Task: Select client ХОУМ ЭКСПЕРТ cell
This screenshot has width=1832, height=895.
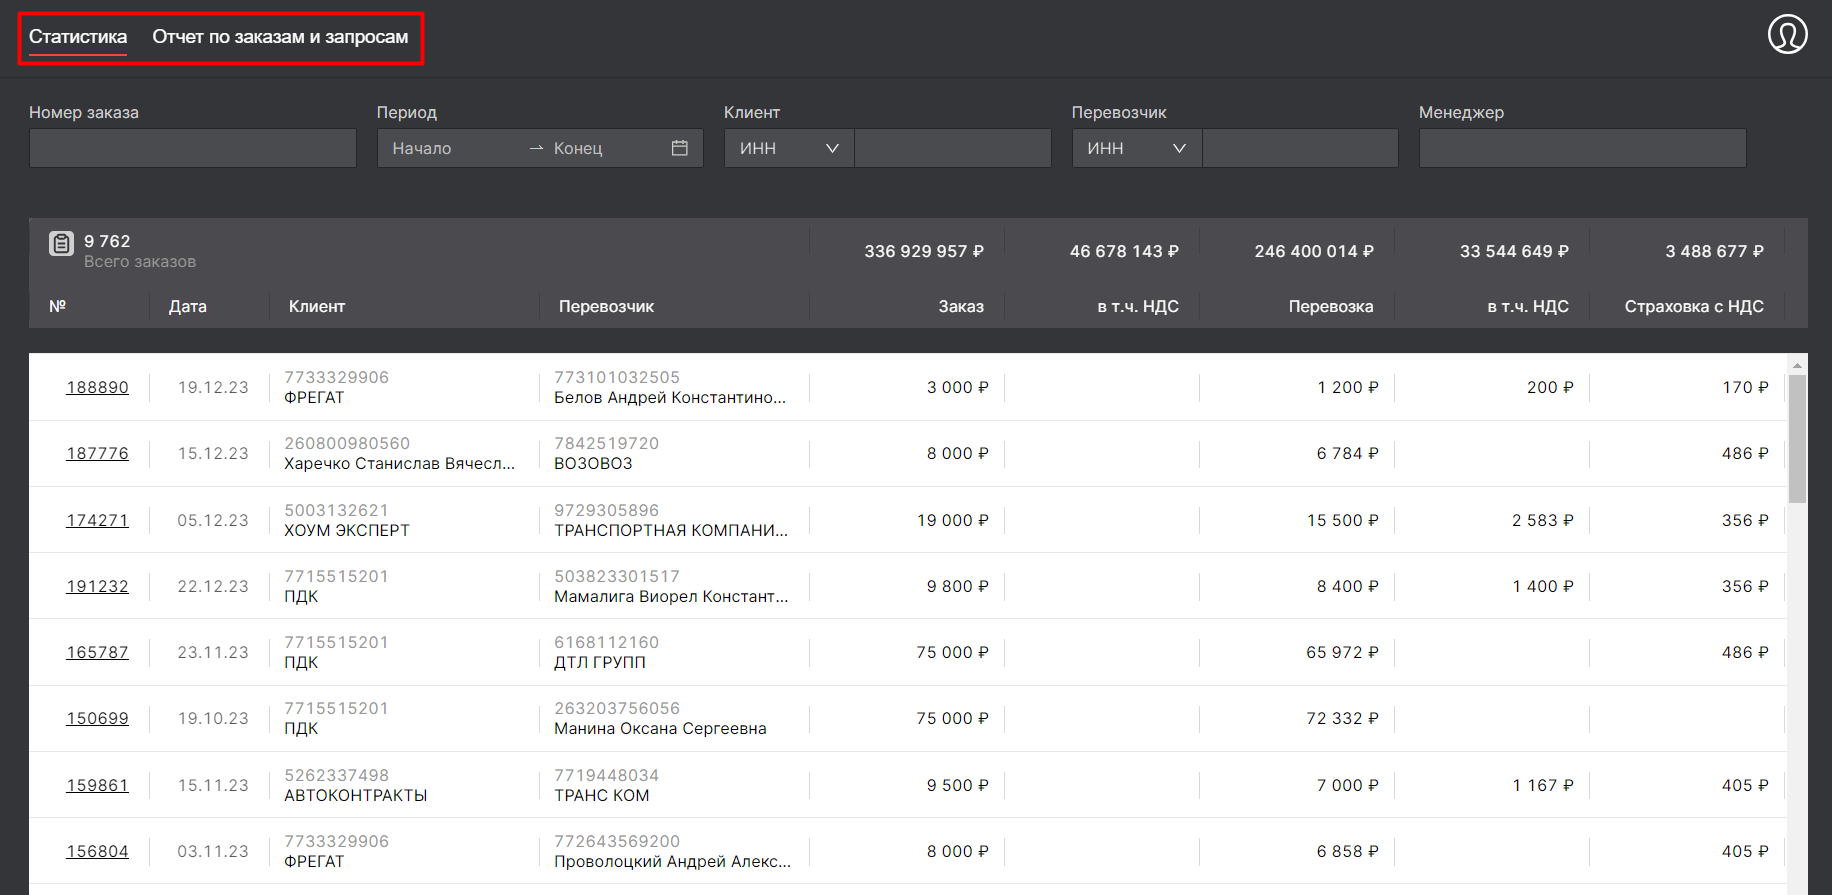Action: click(347, 520)
